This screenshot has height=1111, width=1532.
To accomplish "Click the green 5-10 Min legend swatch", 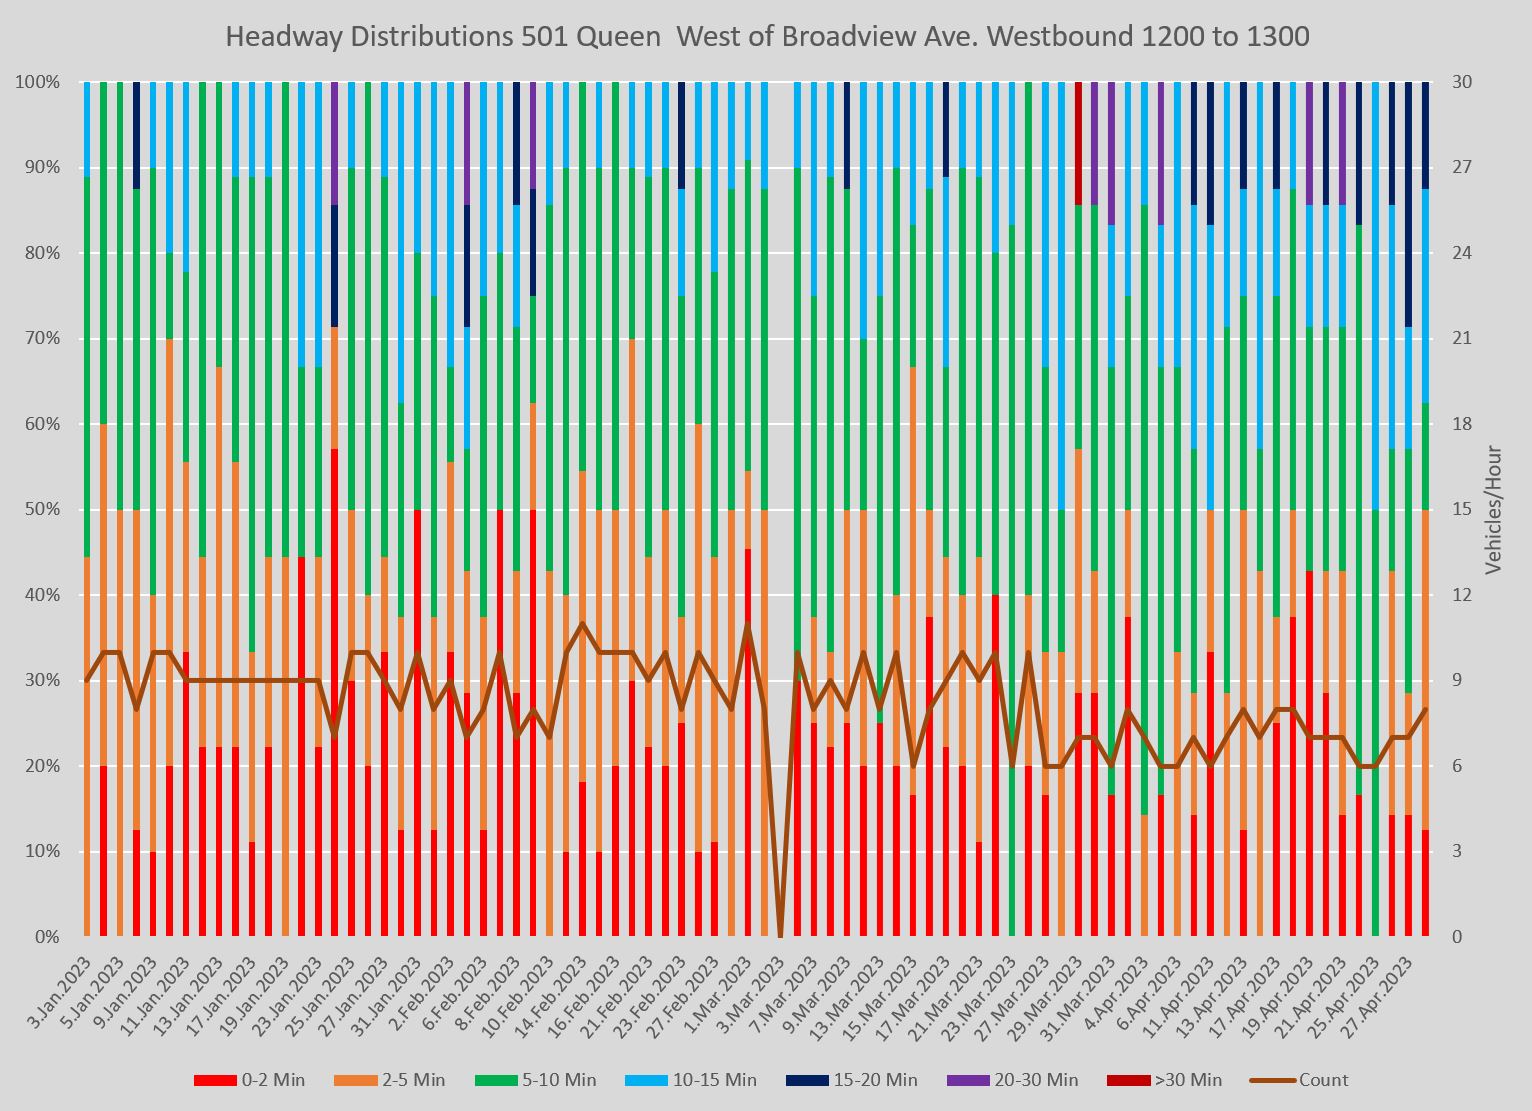I will (x=496, y=1080).
